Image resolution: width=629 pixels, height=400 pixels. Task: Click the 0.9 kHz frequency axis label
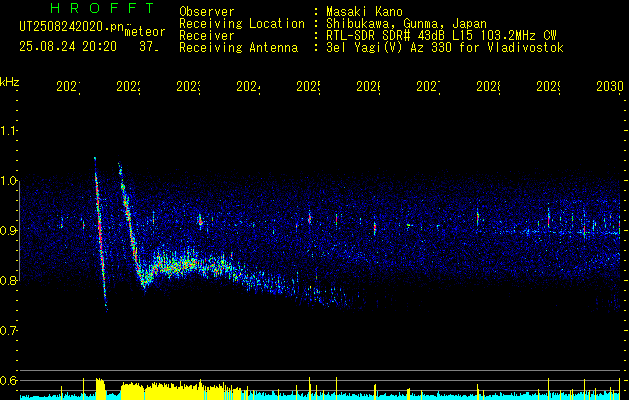coord(9,230)
